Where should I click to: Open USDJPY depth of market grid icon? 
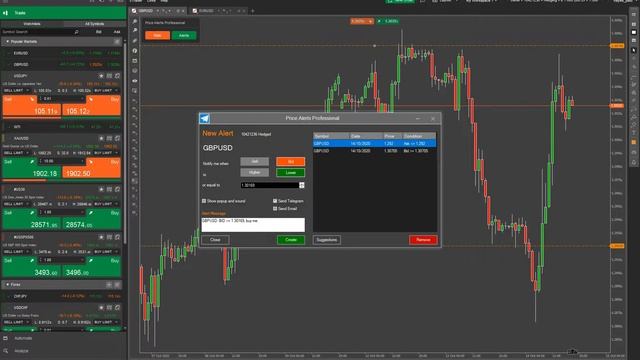[109, 76]
